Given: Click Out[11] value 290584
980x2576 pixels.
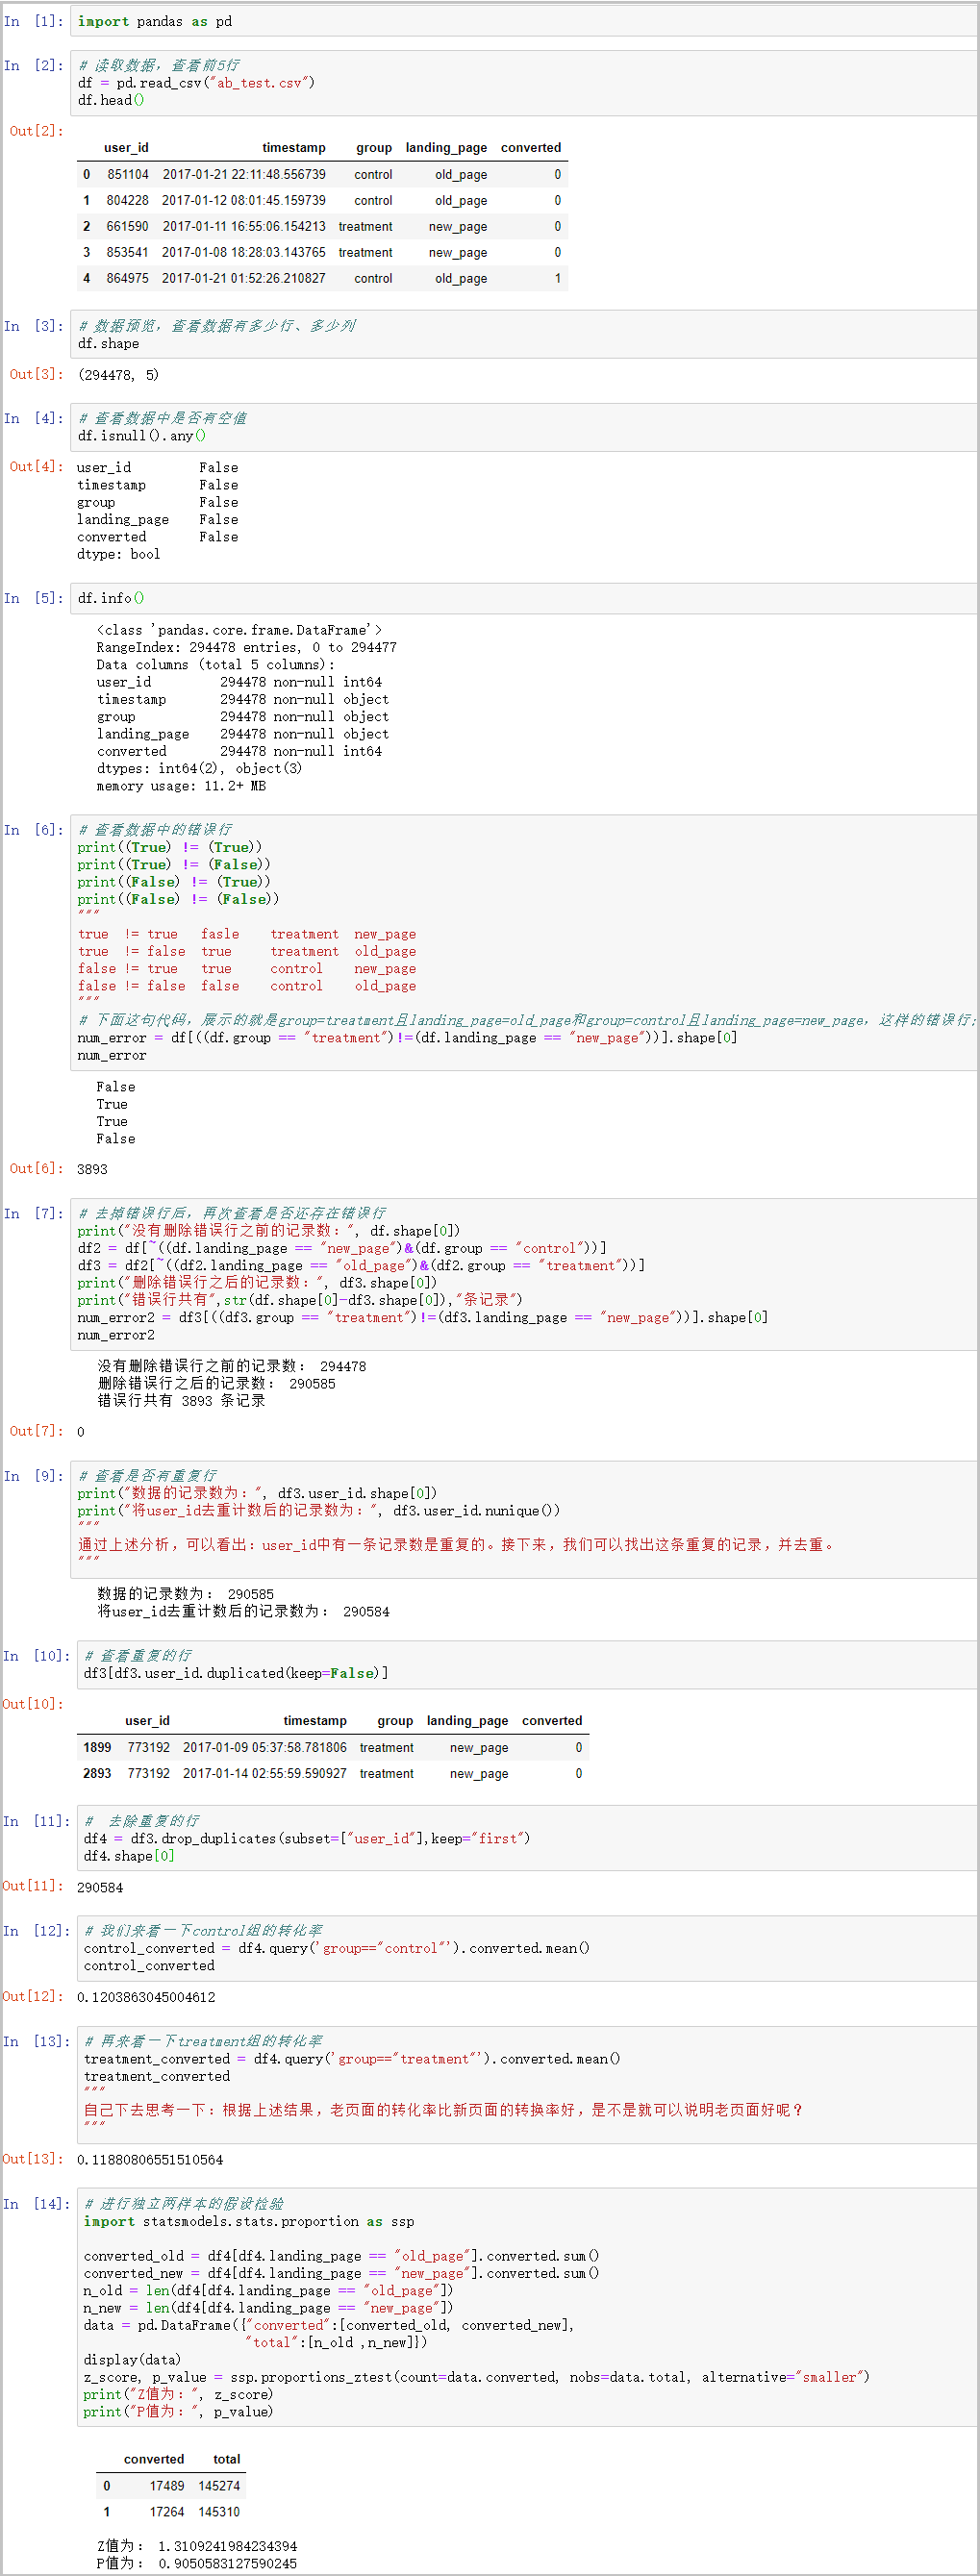Looking at the screenshot, I should coord(100,1888).
